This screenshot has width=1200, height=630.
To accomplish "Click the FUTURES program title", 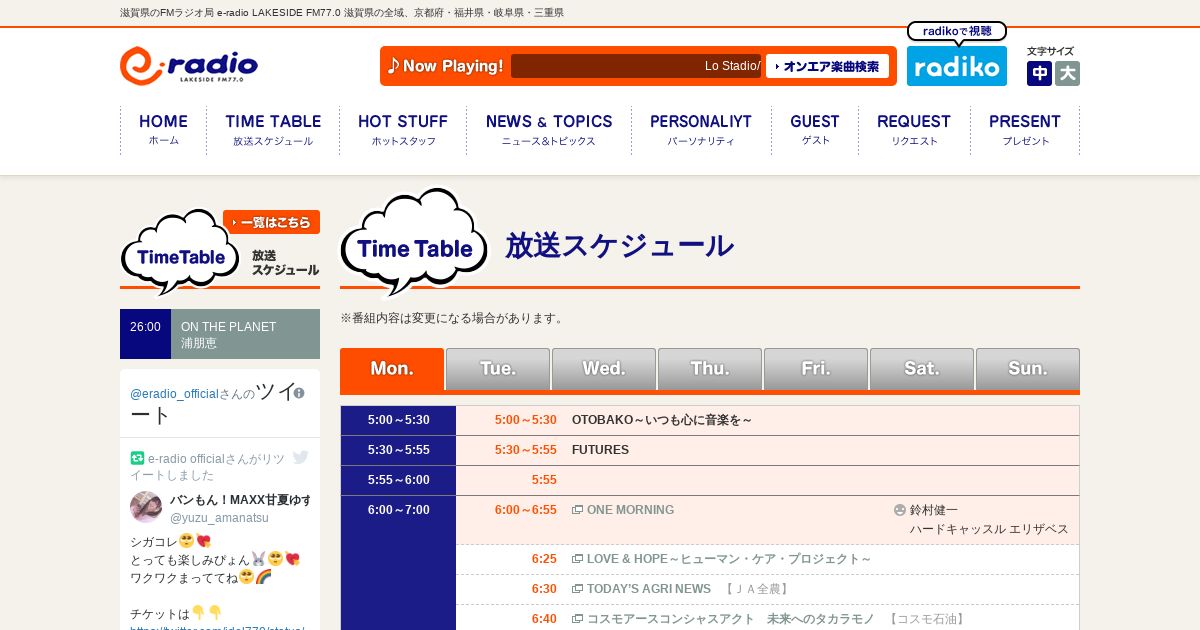I will coord(600,450).
